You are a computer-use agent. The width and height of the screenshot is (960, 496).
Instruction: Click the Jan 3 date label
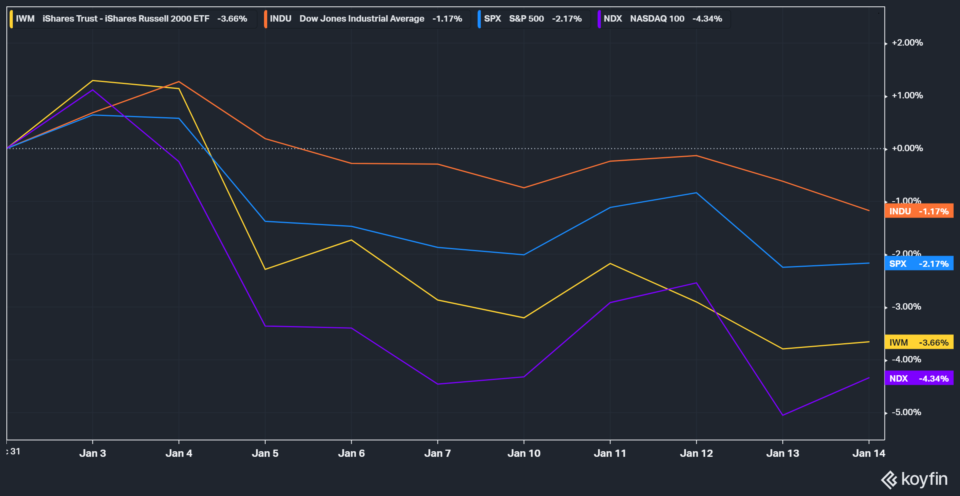click(x=92, y=452)
